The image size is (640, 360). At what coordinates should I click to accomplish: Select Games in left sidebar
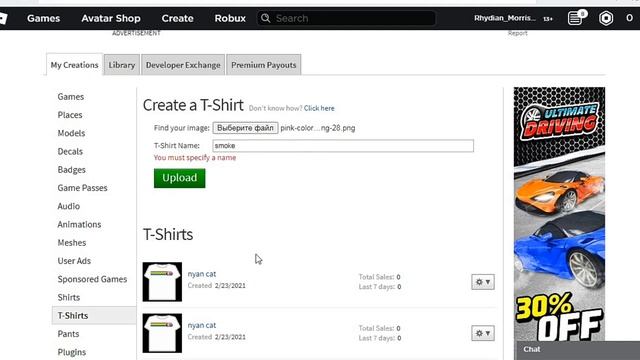click(x=71, y=97)
